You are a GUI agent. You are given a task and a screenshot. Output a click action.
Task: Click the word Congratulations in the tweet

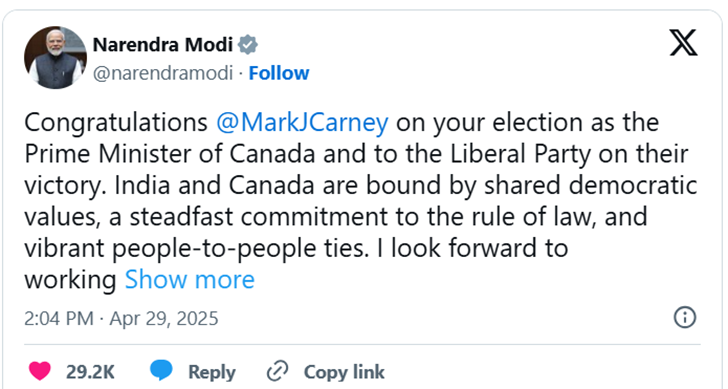(116, 123)
